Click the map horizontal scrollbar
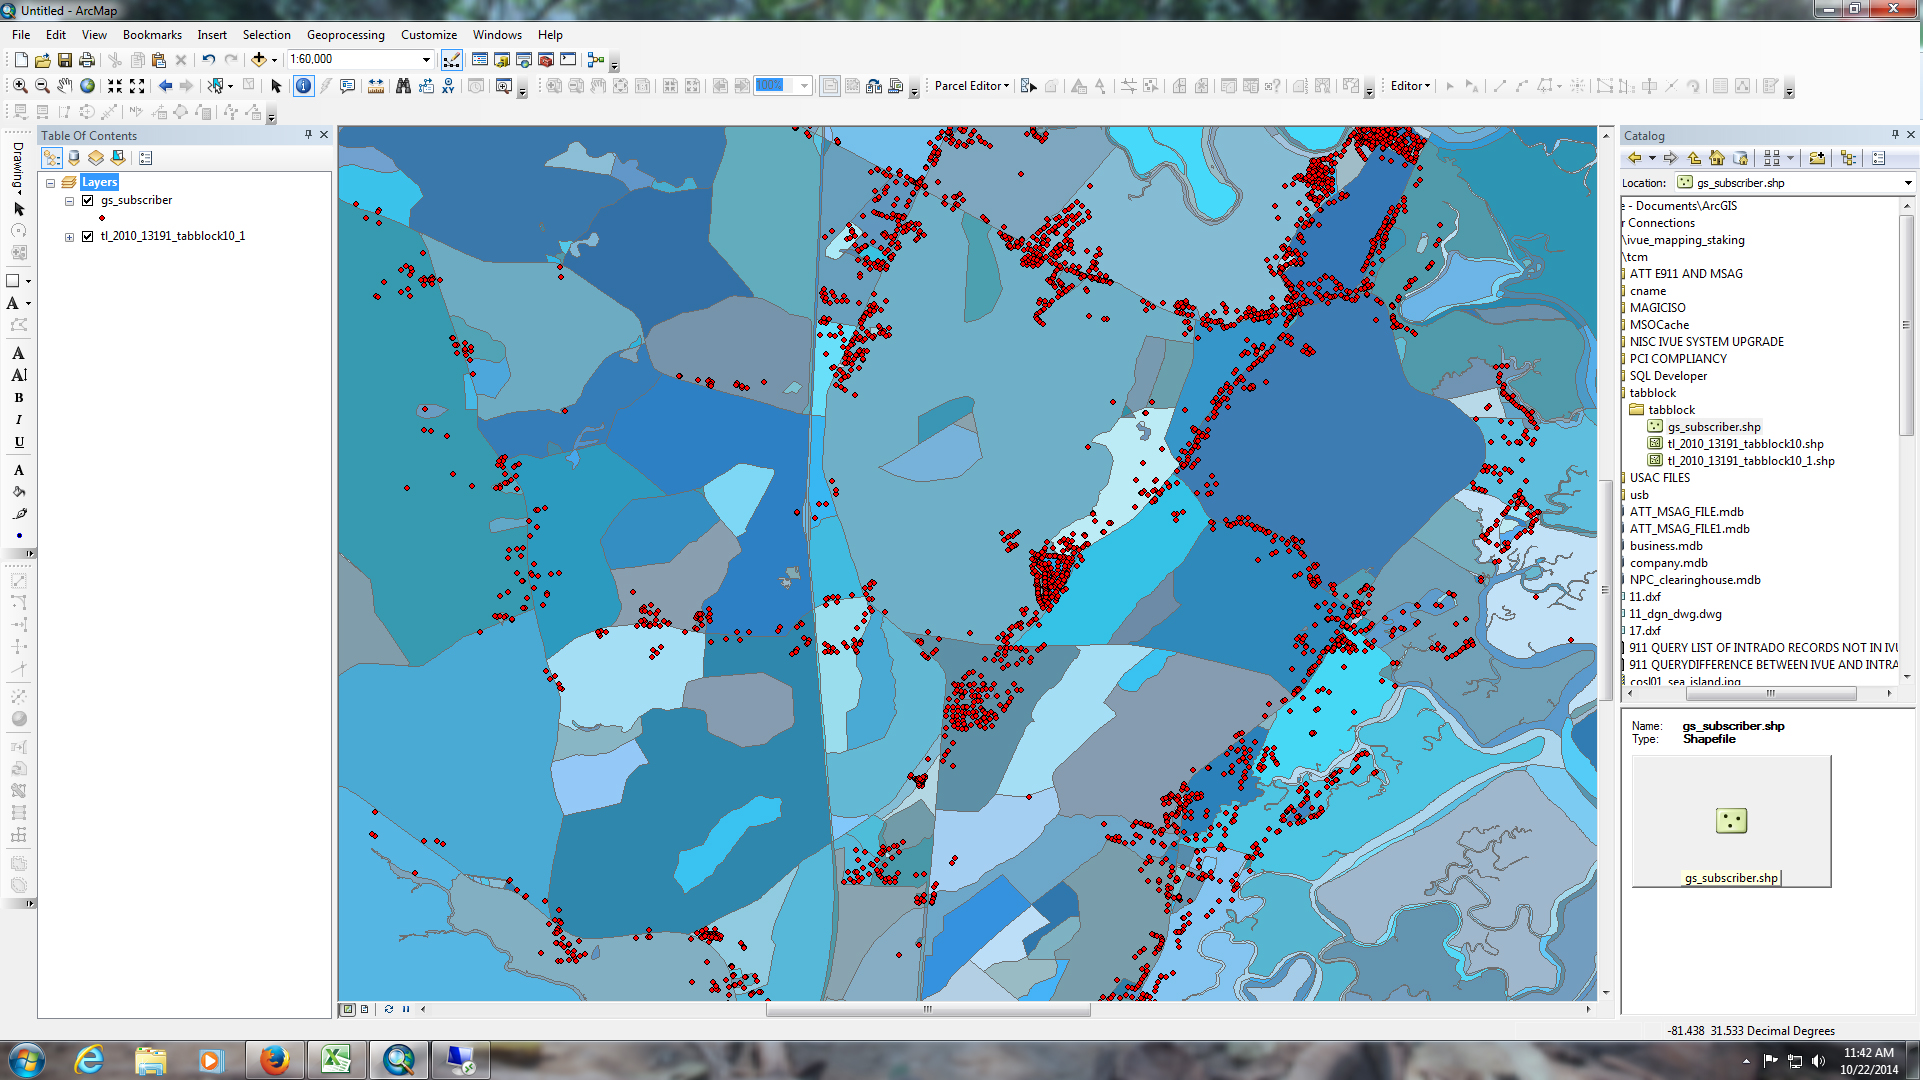The width and height of the screenshot is (1923, 1080). (927, 1010)
